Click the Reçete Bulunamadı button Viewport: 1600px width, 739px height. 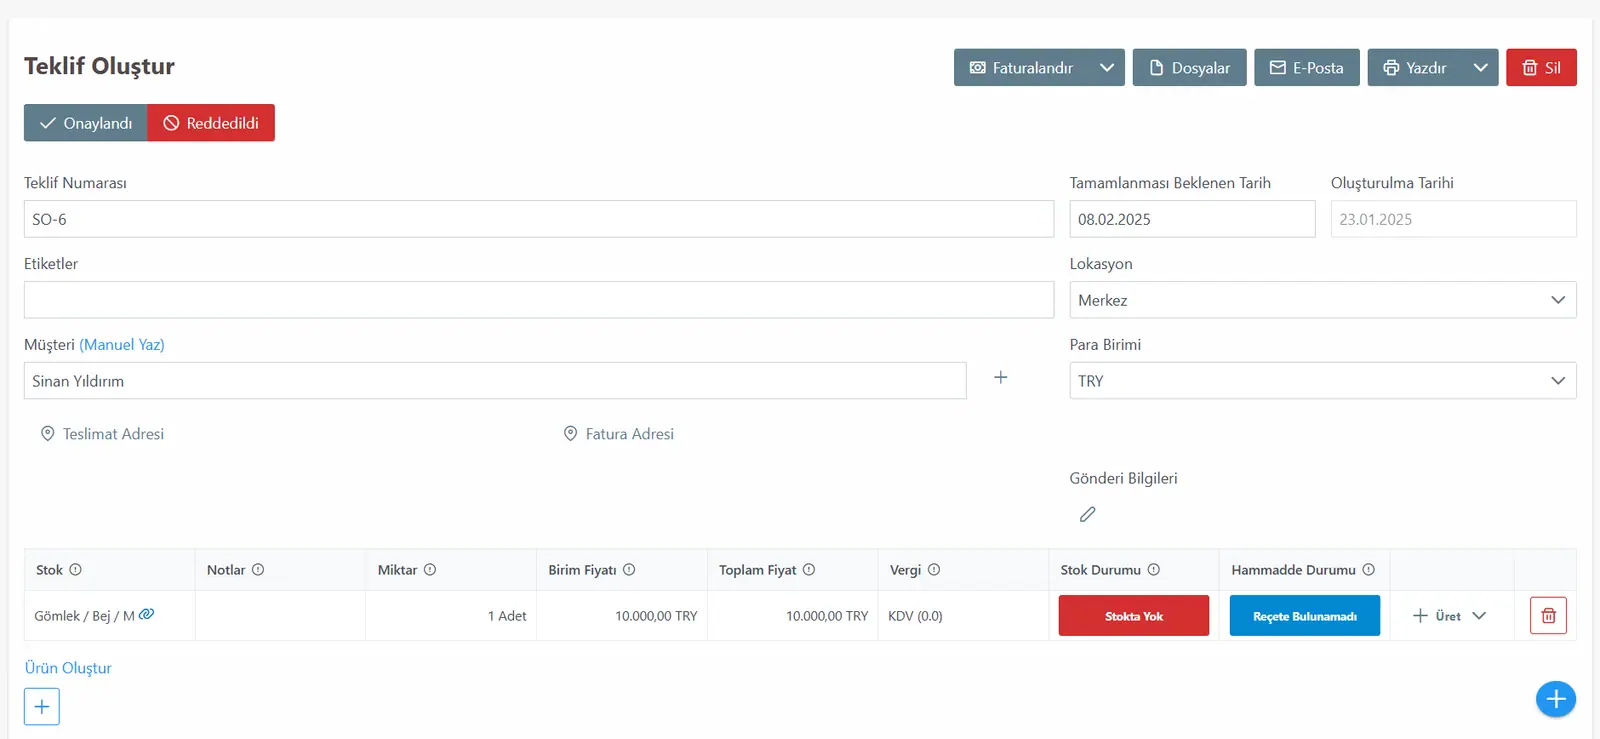(1305, 616)
